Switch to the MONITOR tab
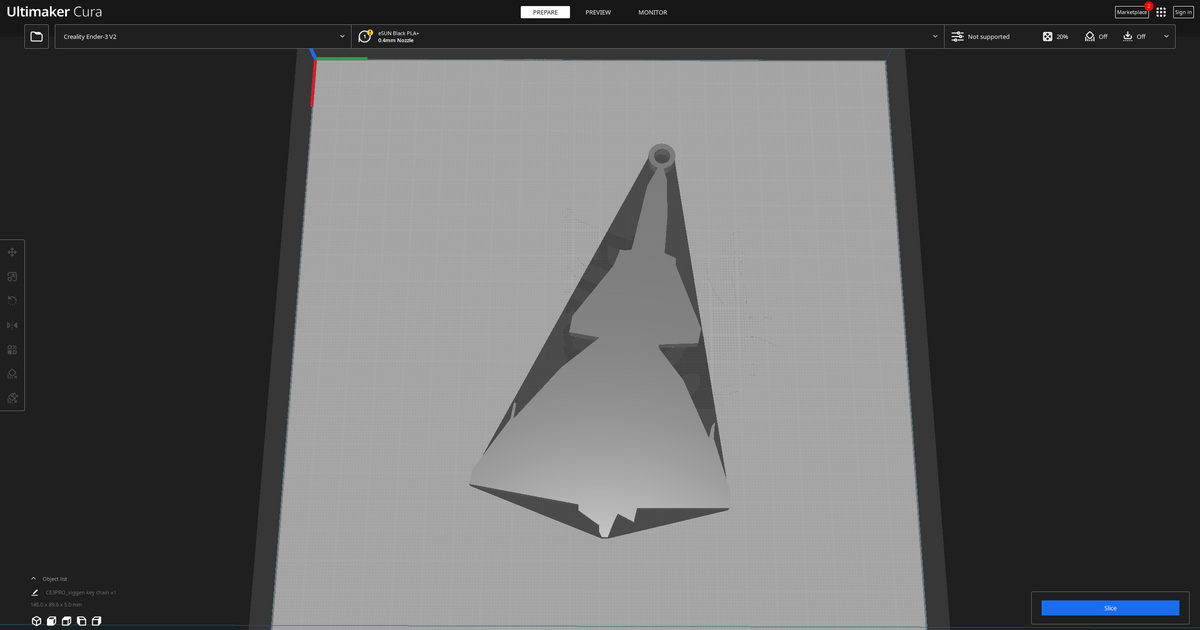Screen dimensions: 1200x630 click(652, 12)
